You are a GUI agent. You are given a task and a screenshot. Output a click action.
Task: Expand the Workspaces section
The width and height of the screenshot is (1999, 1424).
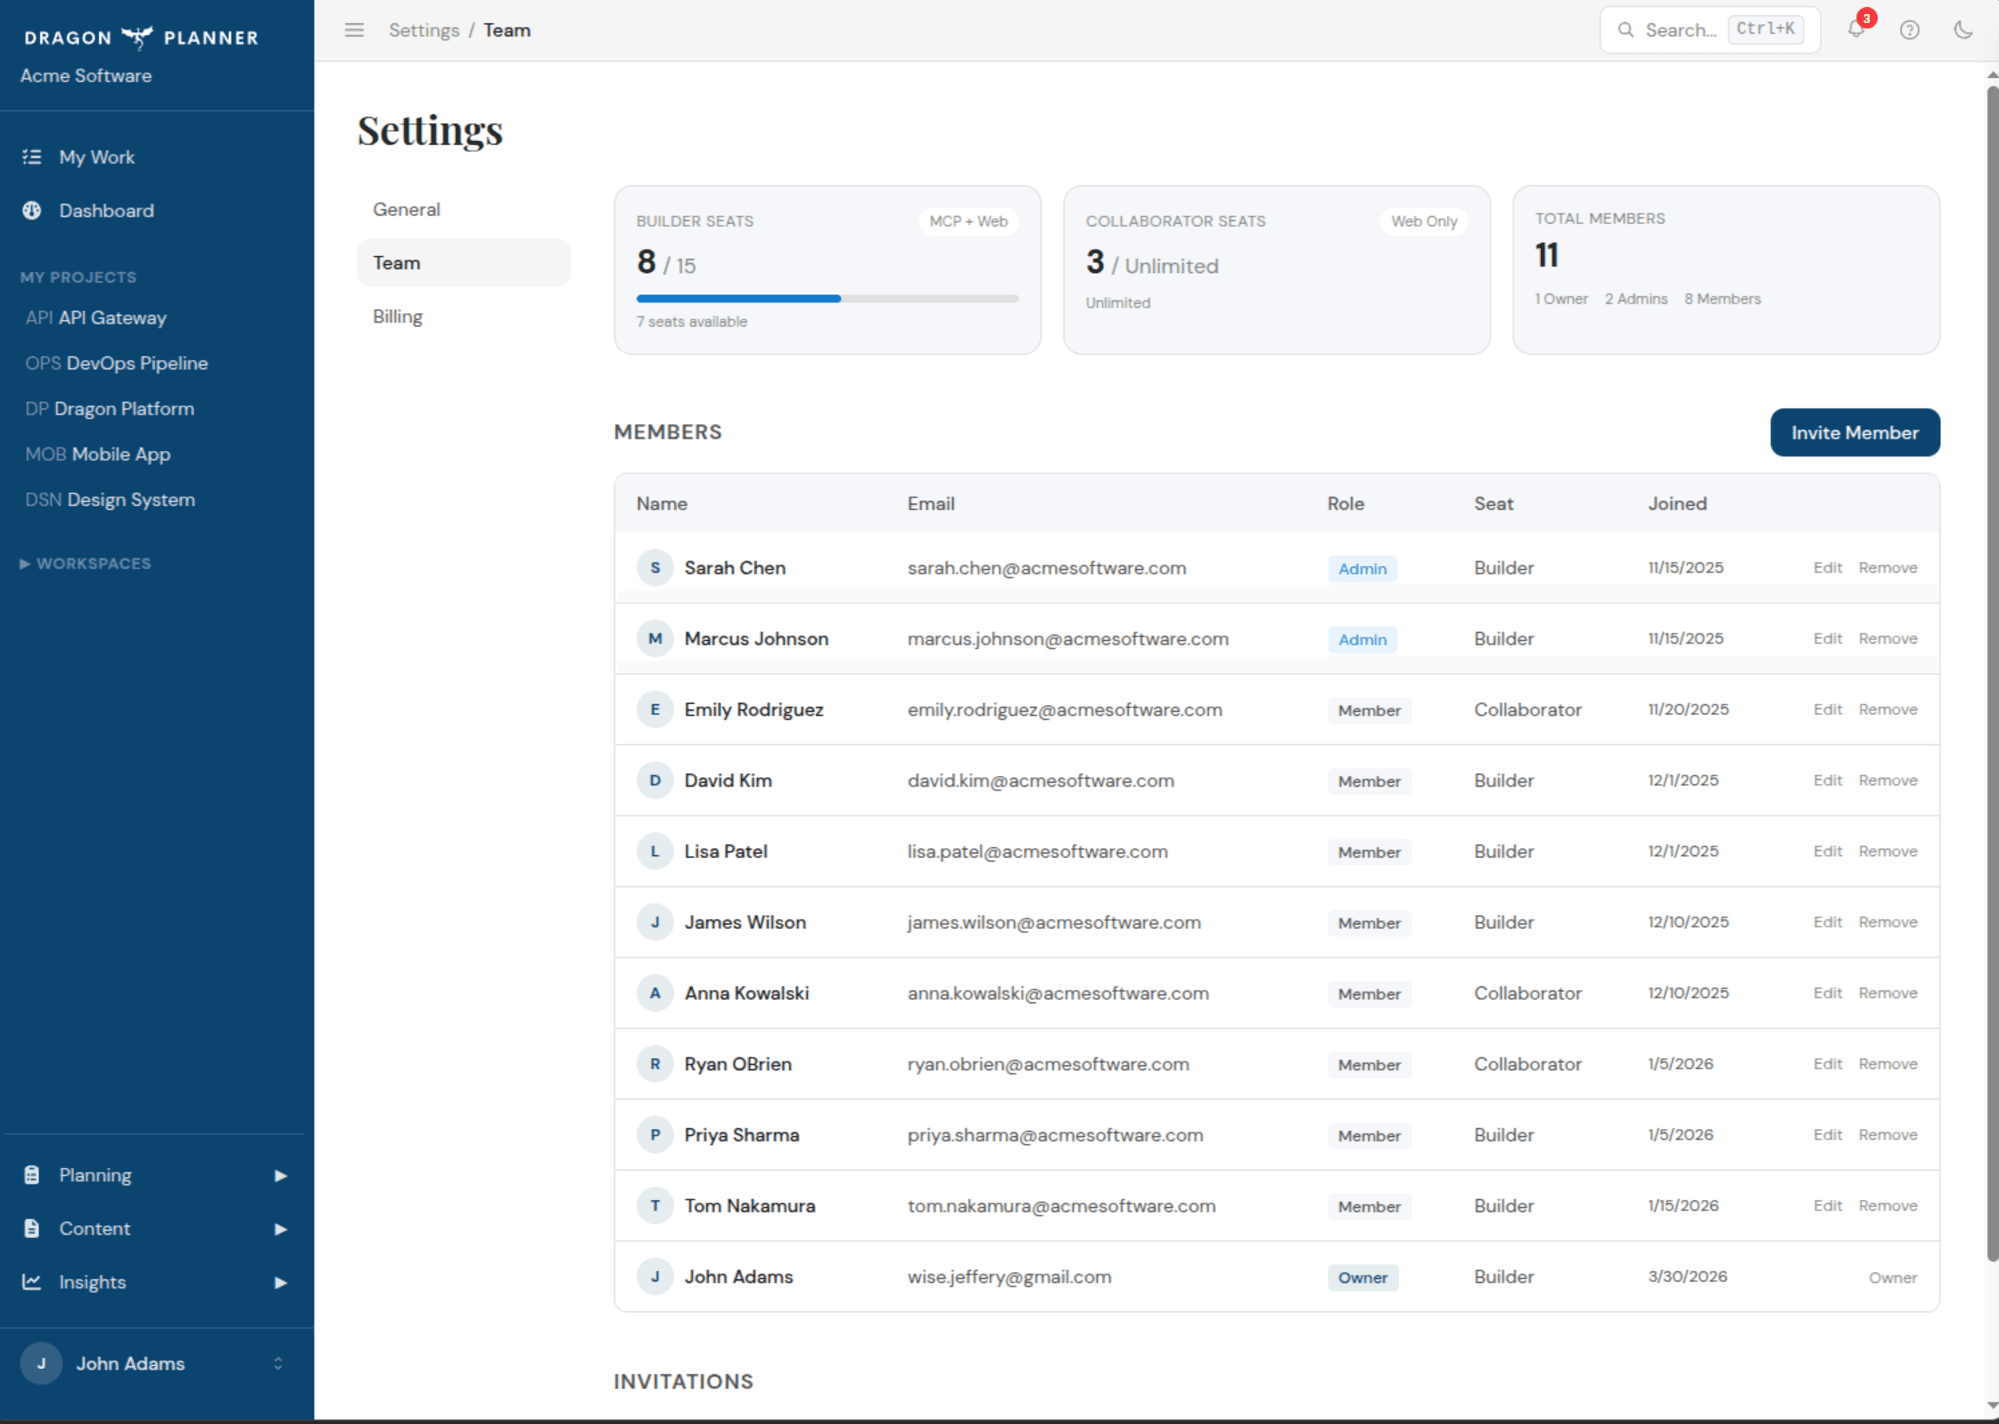coord(85,563)
